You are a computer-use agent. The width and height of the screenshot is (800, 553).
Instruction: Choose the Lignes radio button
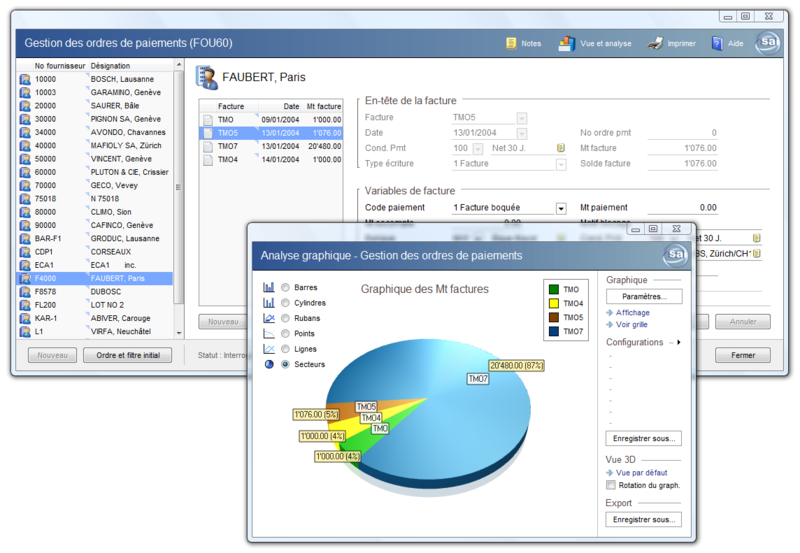coord(286,349)
